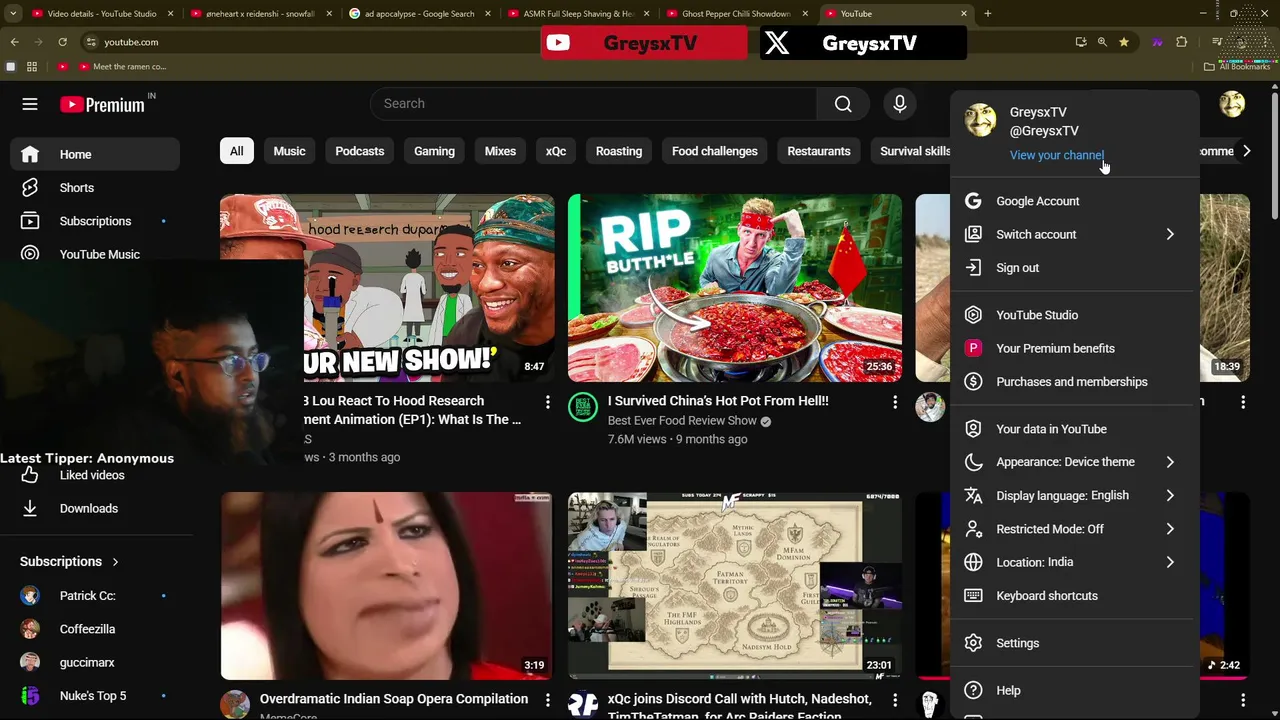
Task: Click the Search input field
Action: click(593, 104)
